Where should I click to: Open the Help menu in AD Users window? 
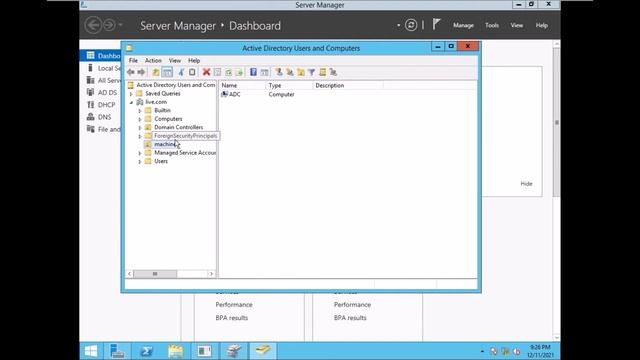tap(194, 60)
